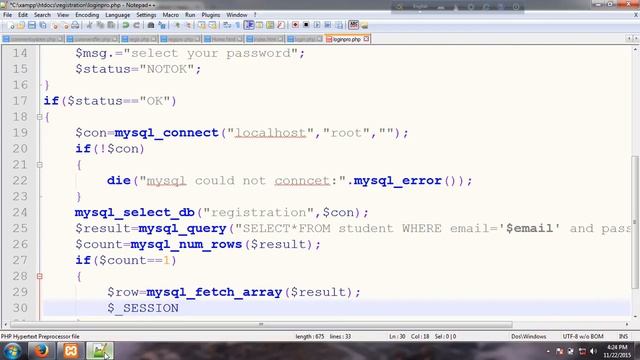The height and width of the screenshot is (360, 640).
Task: Open the Plugins menu
Action: click(211, 15)
